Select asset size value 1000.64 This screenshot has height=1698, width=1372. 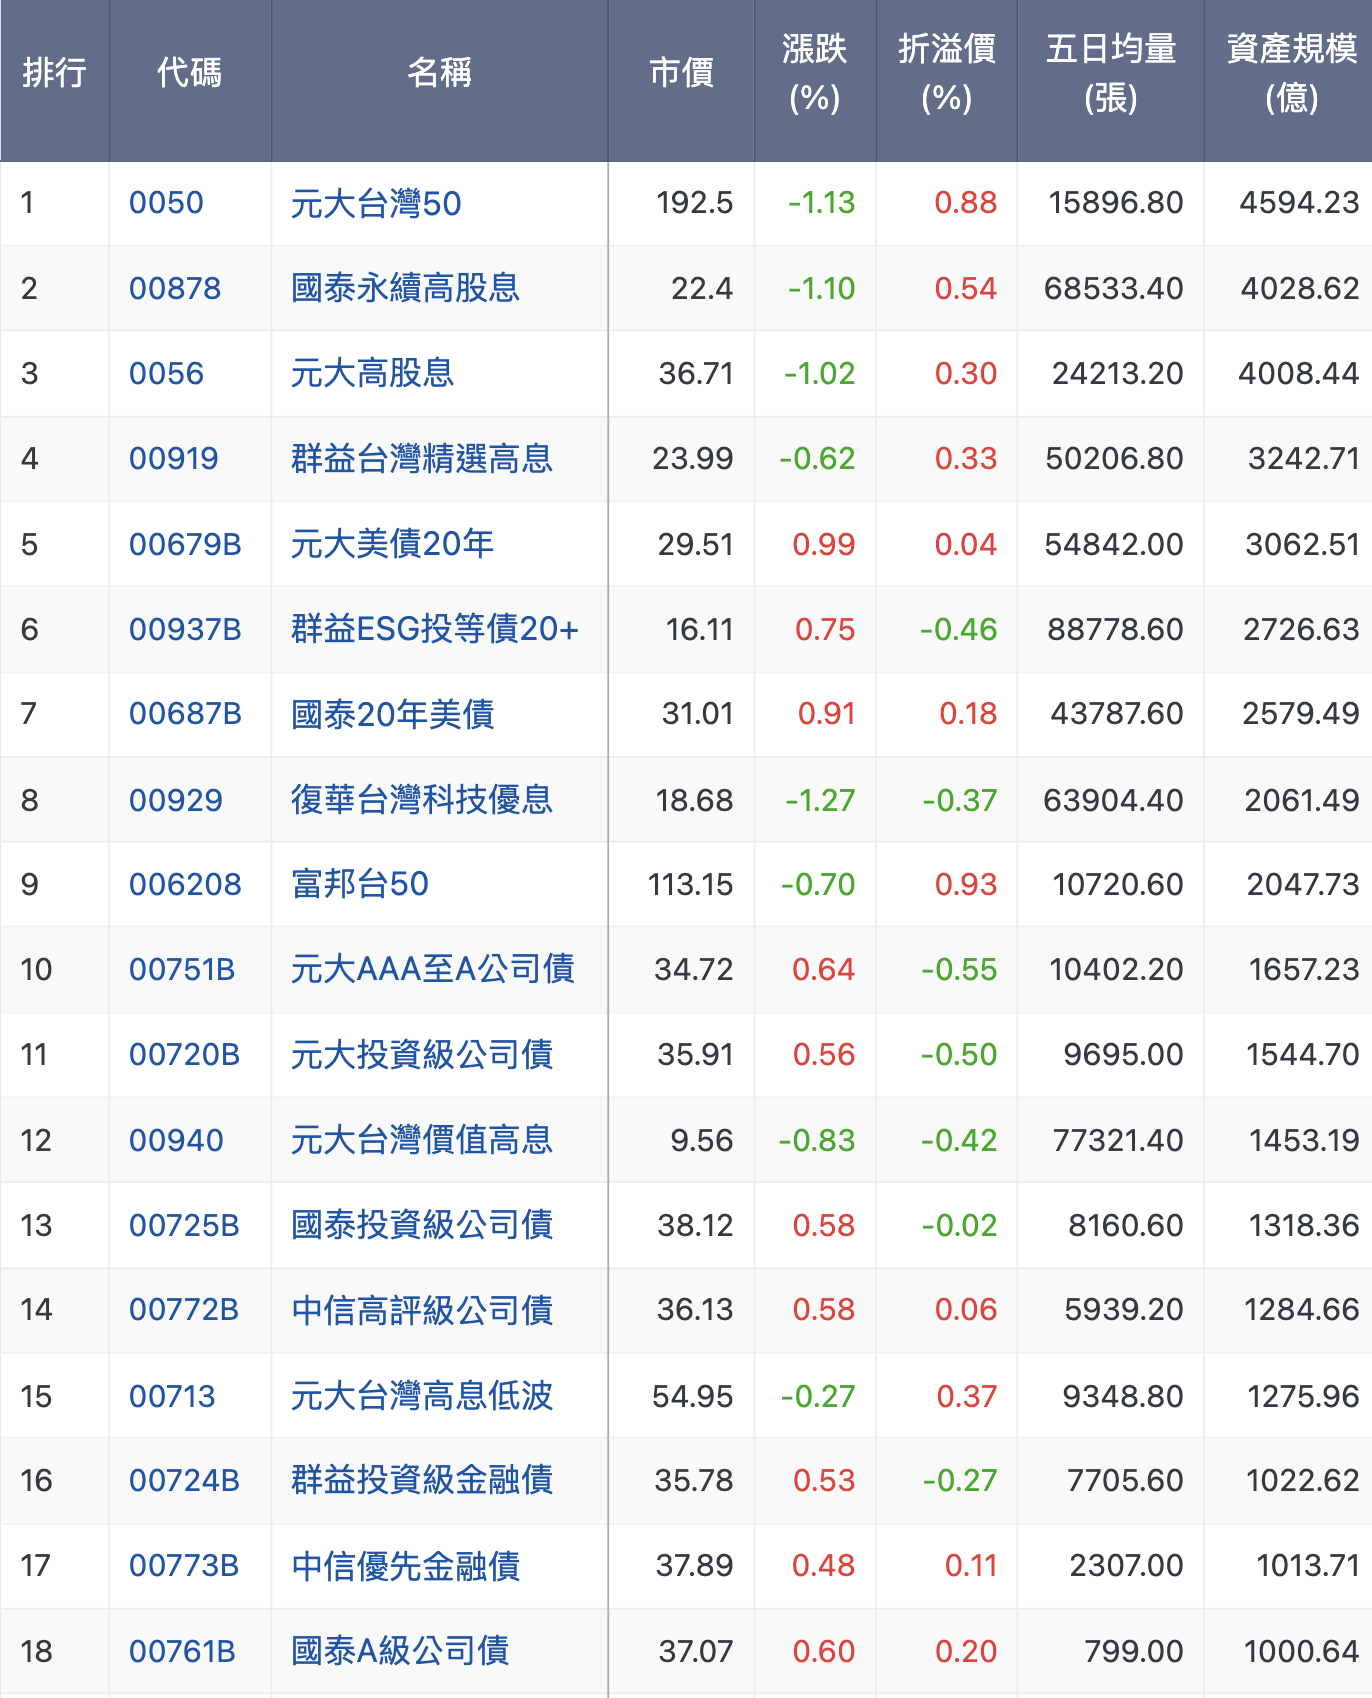tap(1301, 1651)
